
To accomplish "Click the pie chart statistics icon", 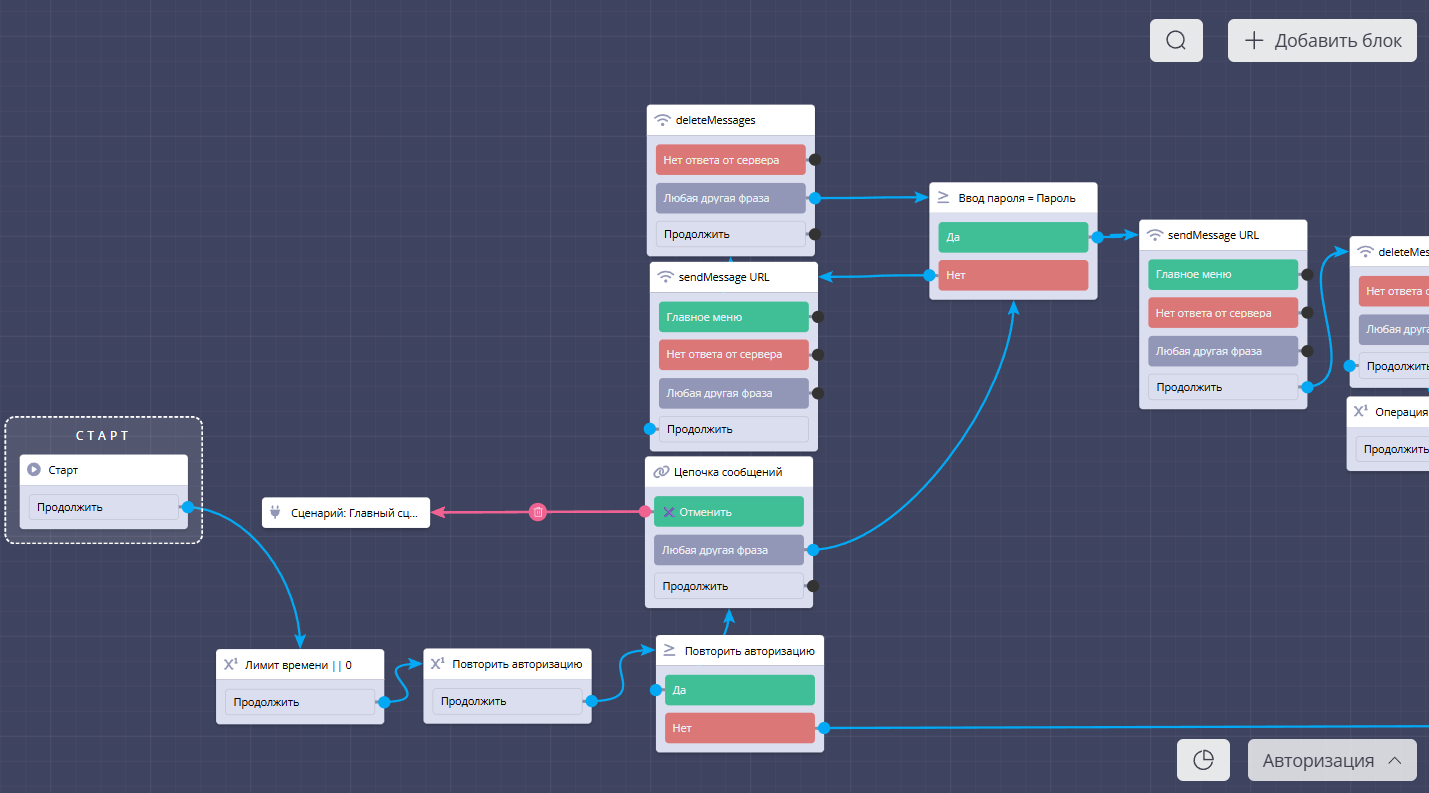I will click(1203, 760).
